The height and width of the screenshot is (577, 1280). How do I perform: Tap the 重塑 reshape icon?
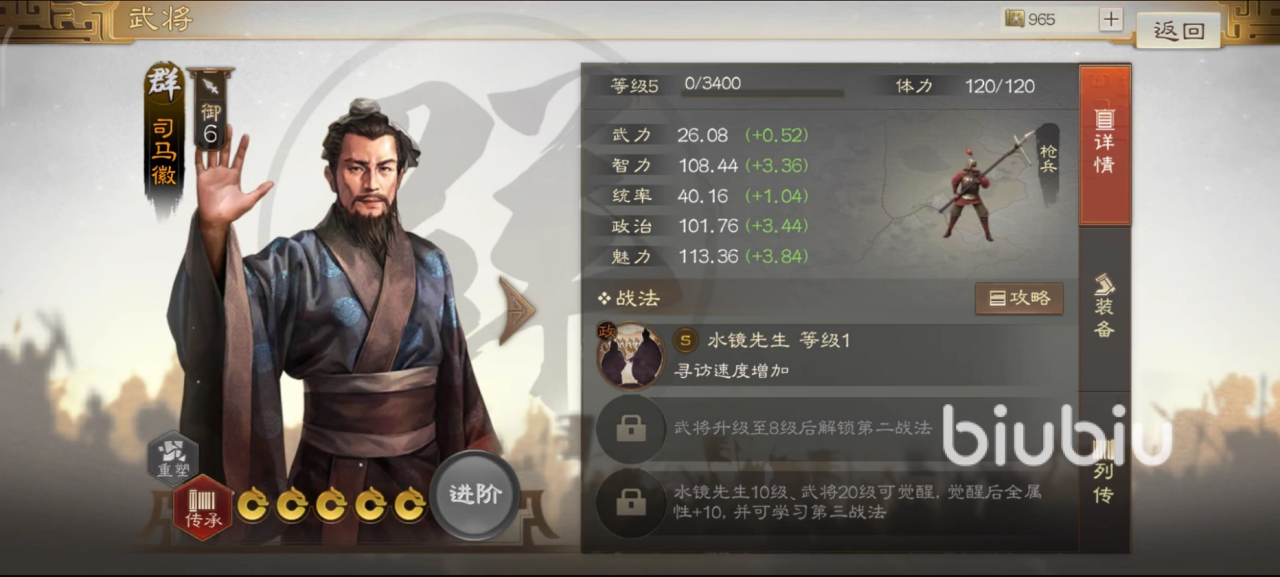172,456
